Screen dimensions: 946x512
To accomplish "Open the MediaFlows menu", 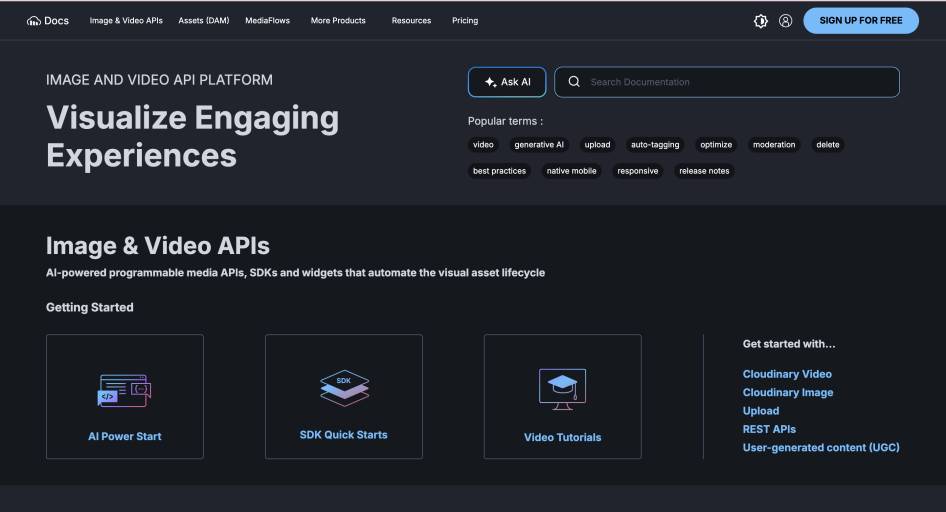I will 267,21.
